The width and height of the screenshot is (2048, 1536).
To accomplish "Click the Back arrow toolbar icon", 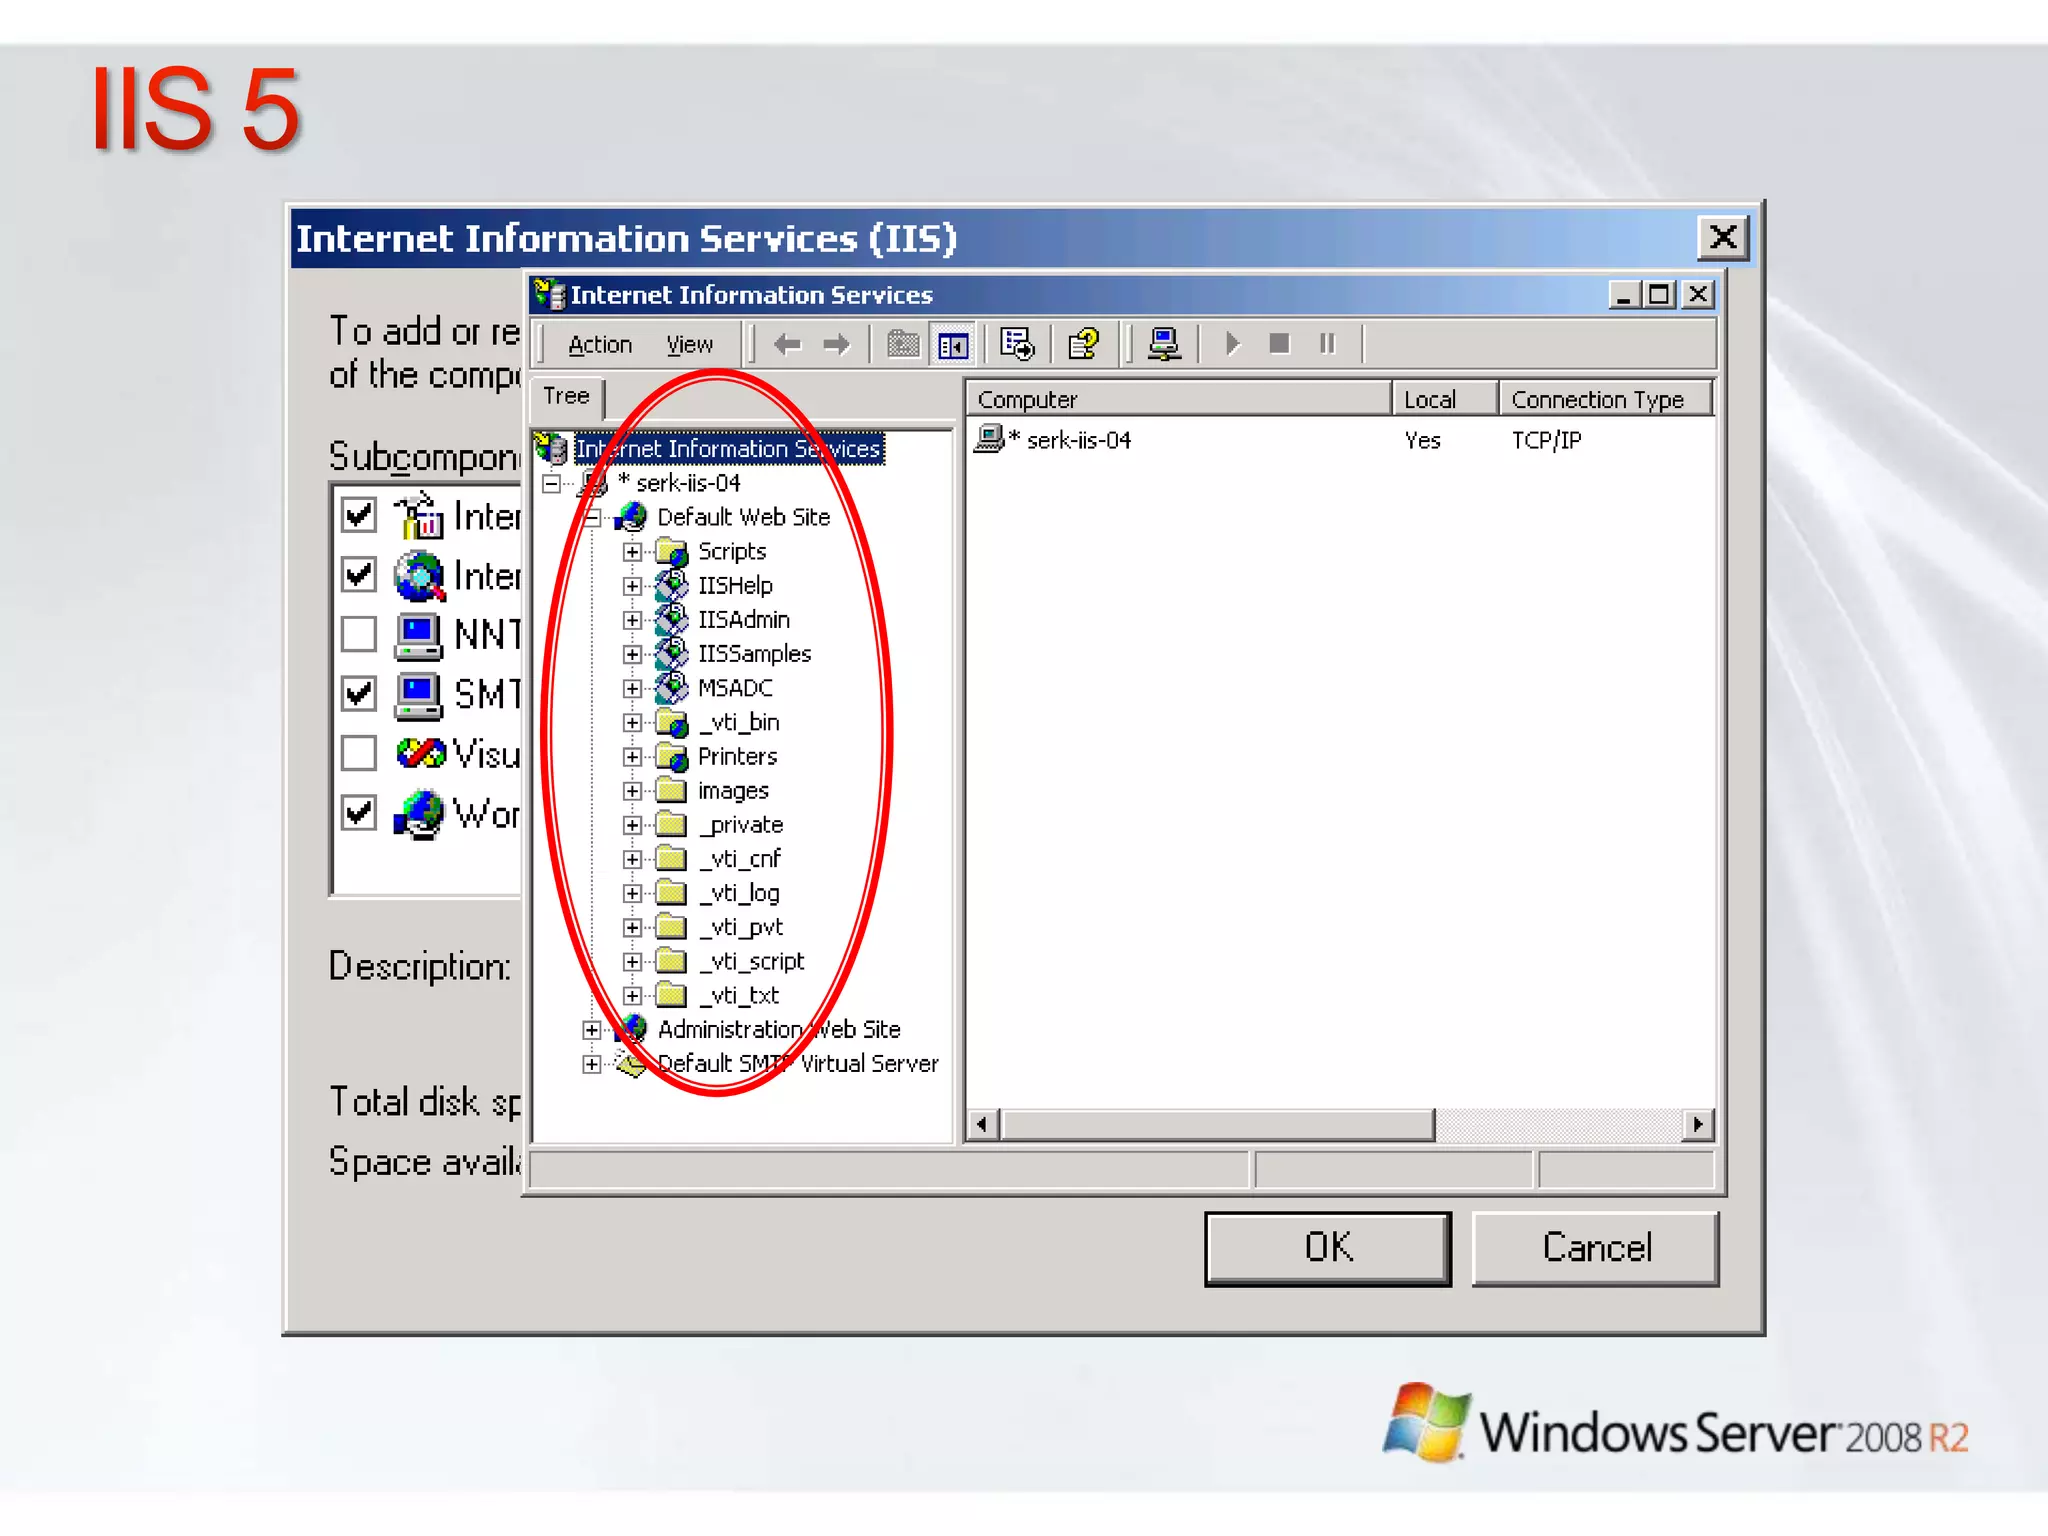I will [x=788, y=345].
